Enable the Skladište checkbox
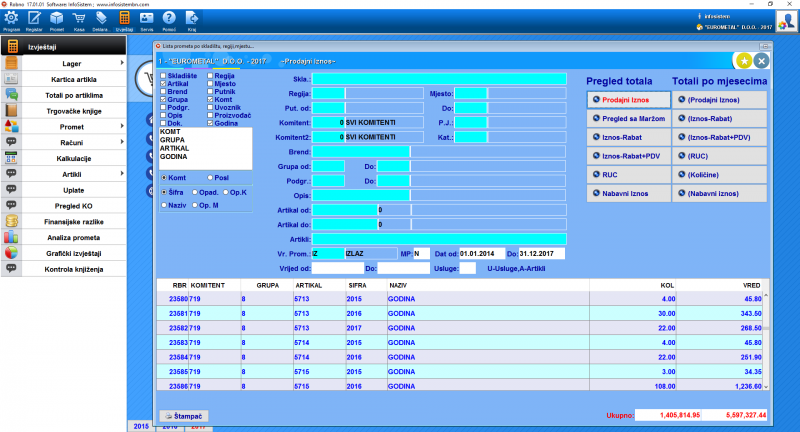 [164, 75]
